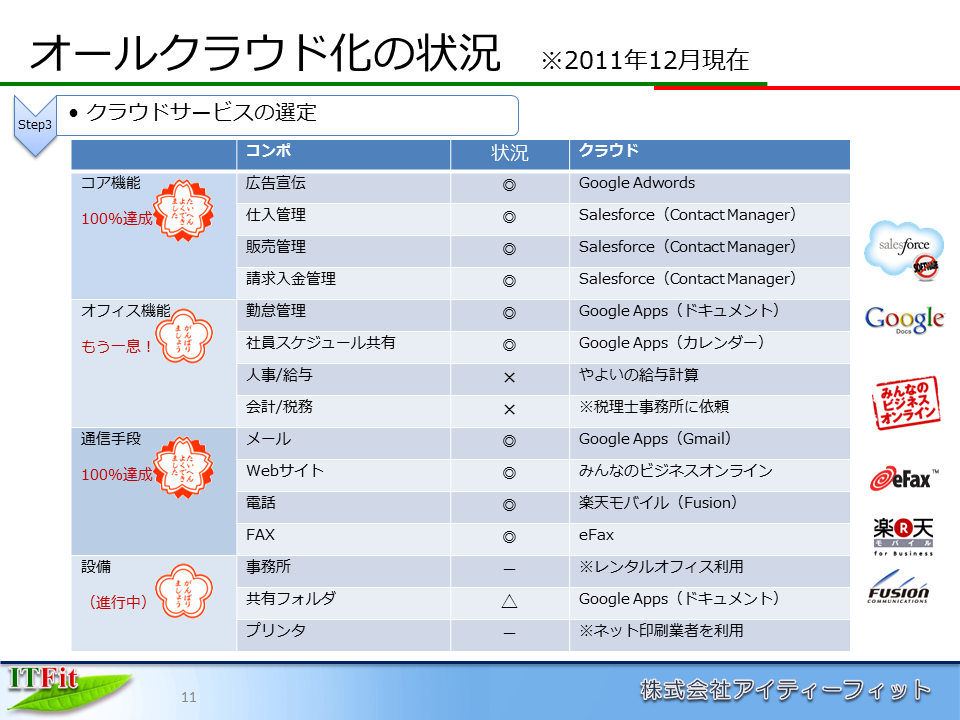Click the ◎ status mark for 請求入金管理

[x=509, y=281]
